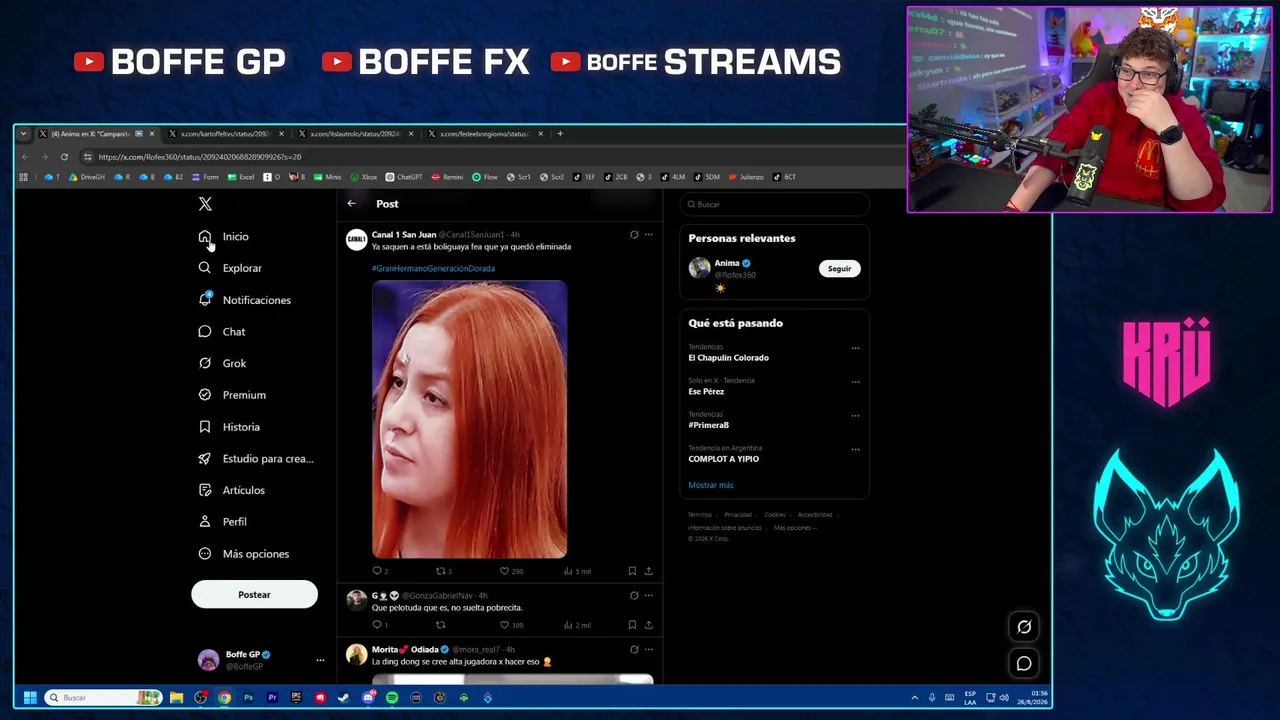Reply to the Canal 1 San Juan post
The image size is (1280, 720).
378,571
